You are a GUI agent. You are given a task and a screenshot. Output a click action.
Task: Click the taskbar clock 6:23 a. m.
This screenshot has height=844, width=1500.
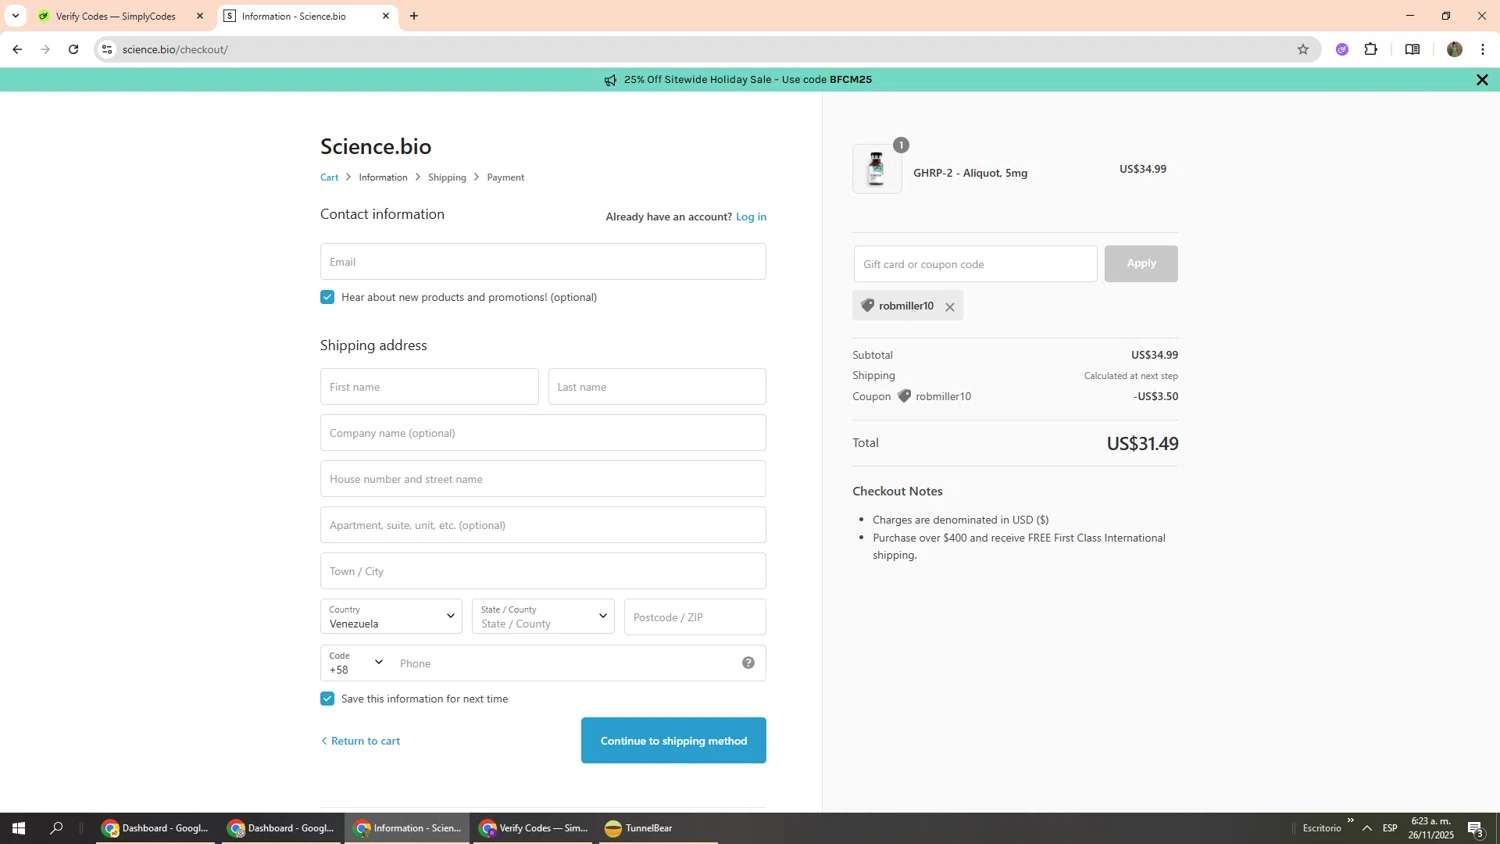(1430, 828)
